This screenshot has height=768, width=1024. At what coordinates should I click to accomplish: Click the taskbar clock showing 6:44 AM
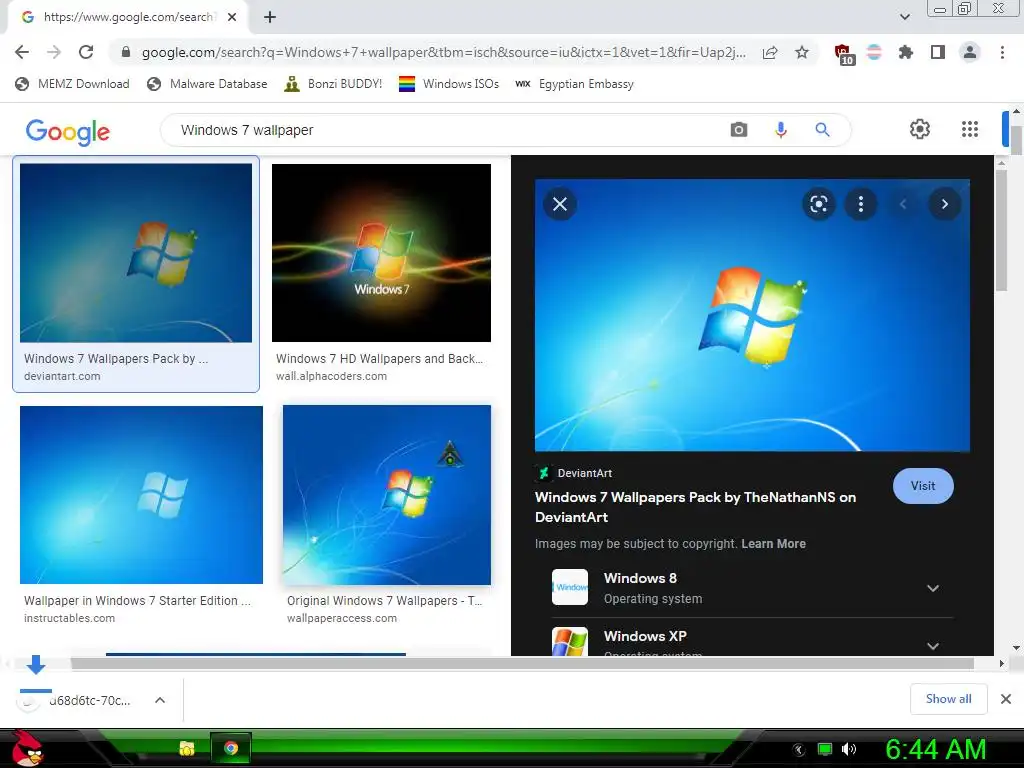point(935,749)
